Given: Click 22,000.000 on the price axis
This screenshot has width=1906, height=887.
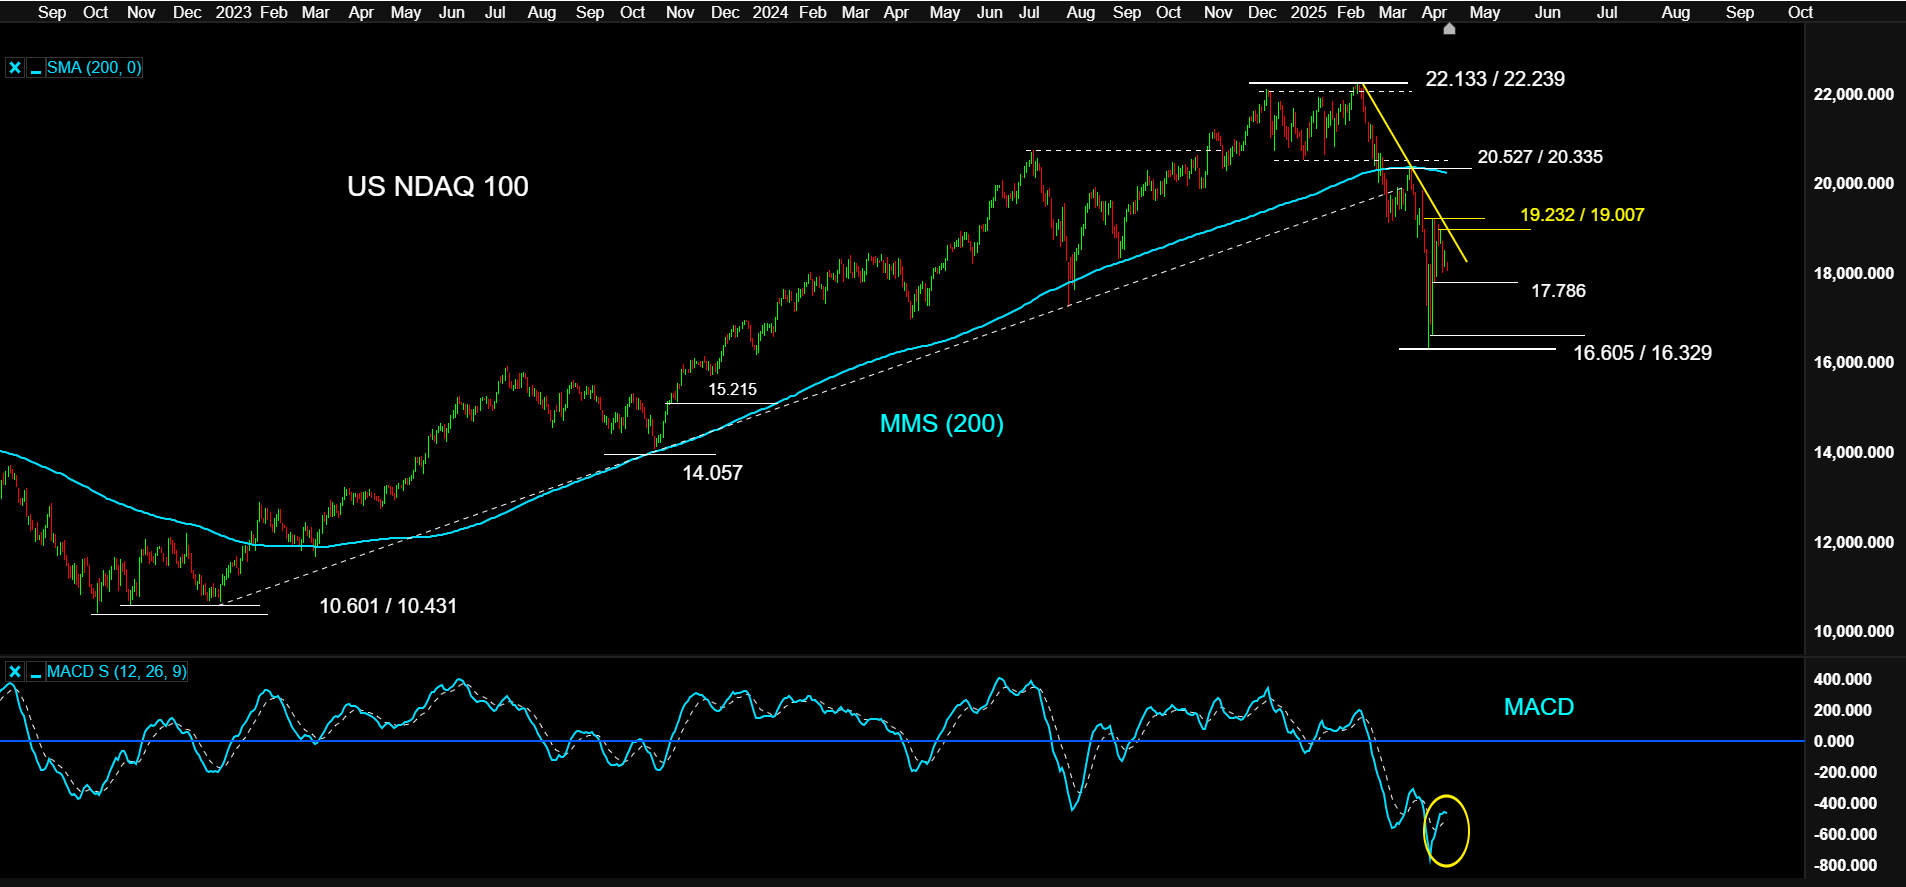Looking at the screenshot, I should (x=1853, y=94).
